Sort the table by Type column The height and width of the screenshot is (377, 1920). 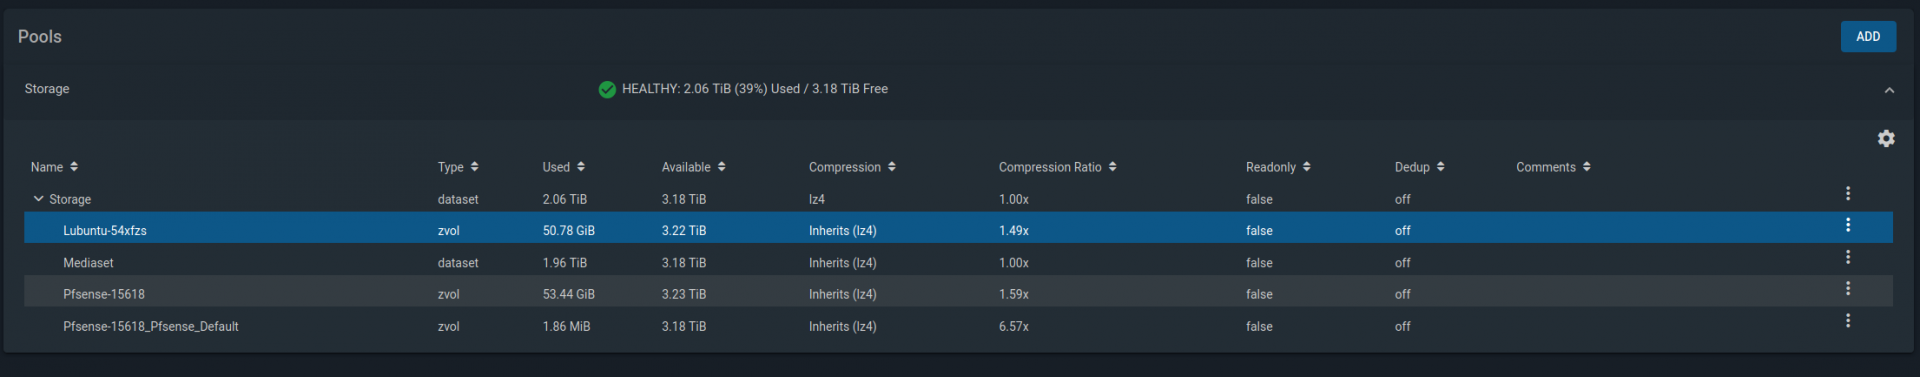458,167
